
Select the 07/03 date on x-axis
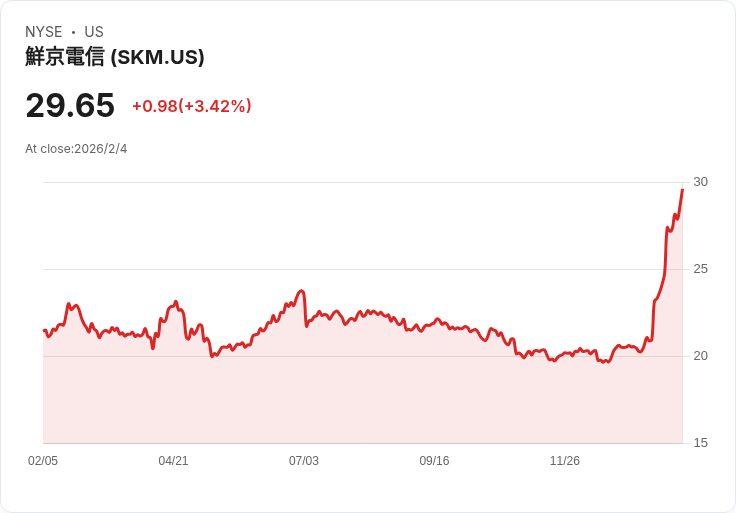pyautogui.click(x=304, y=461)
